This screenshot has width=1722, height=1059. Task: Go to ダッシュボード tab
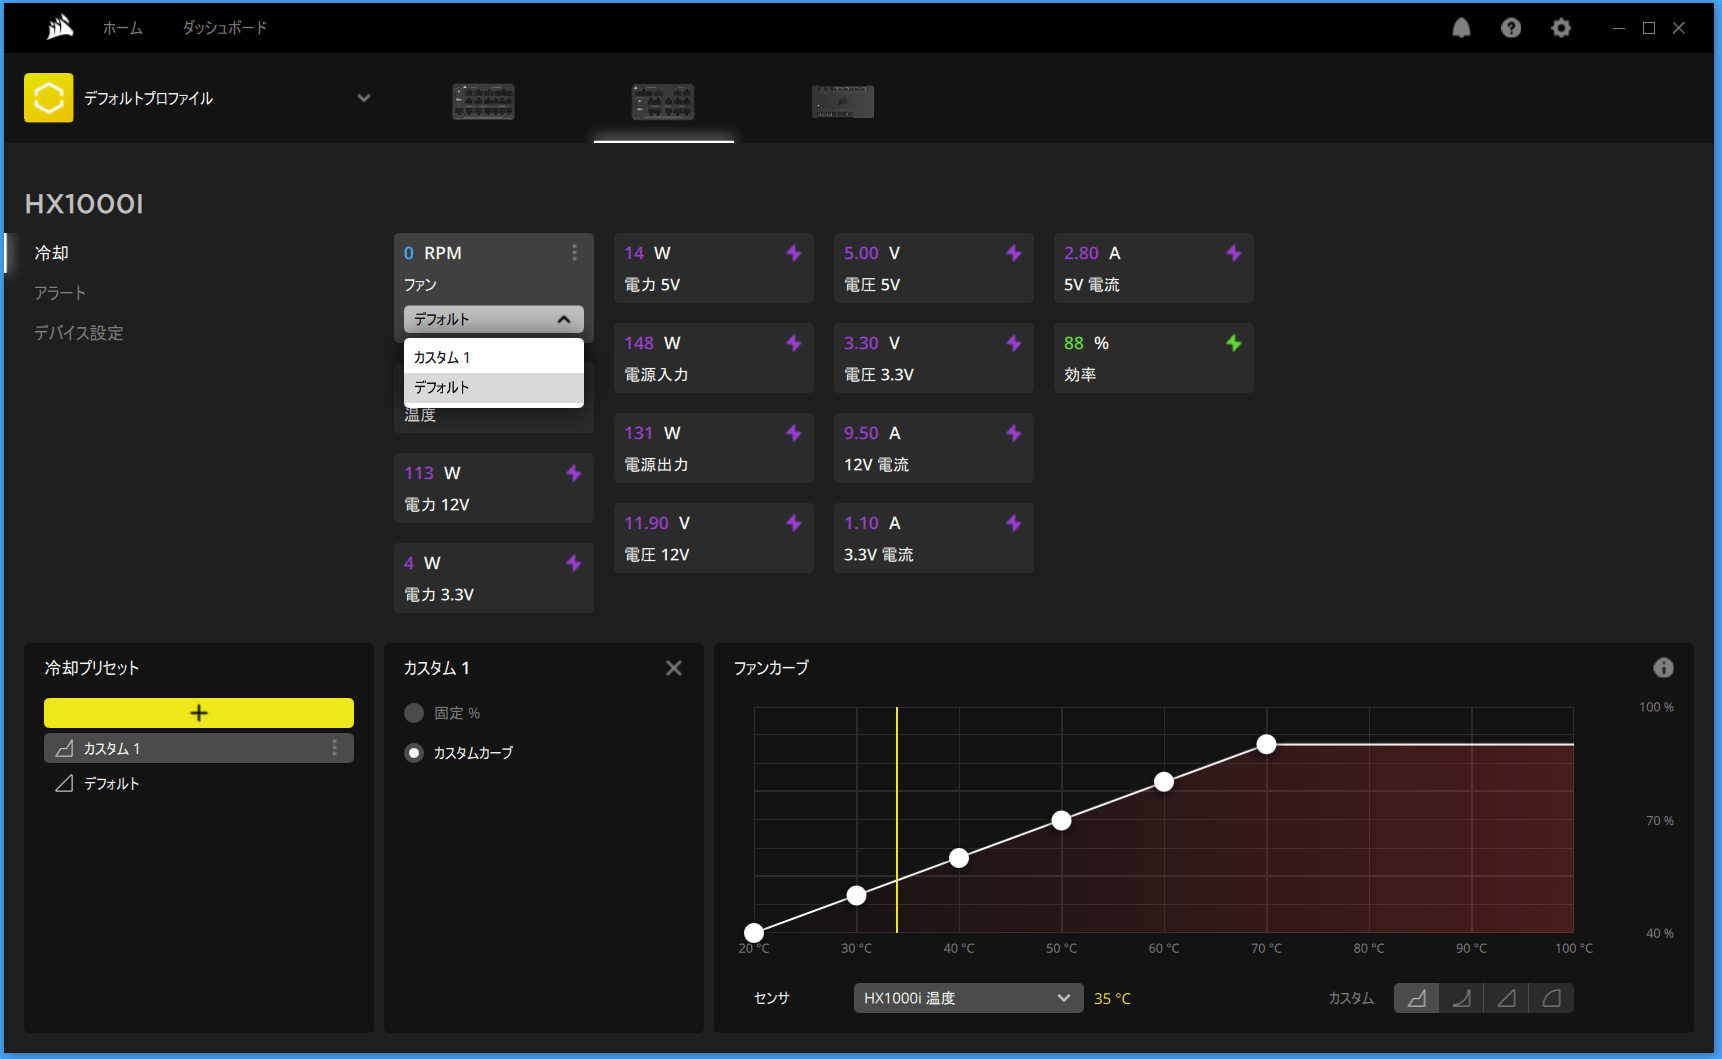coord(225,28)
